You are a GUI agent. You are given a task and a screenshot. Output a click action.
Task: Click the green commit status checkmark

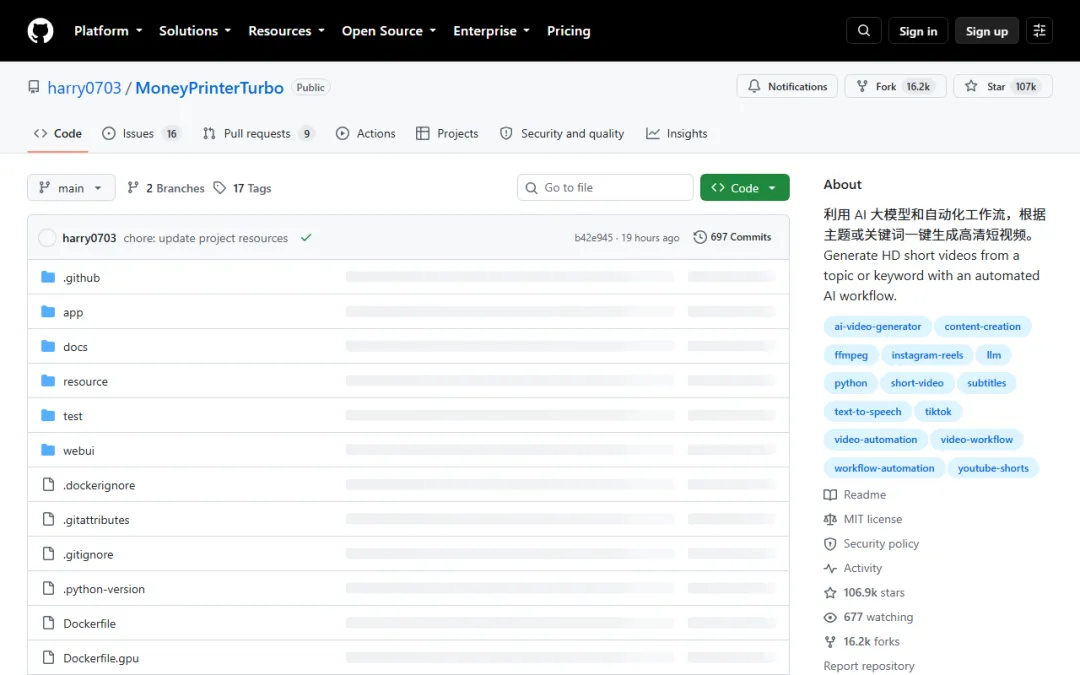[x=307, y=238]
